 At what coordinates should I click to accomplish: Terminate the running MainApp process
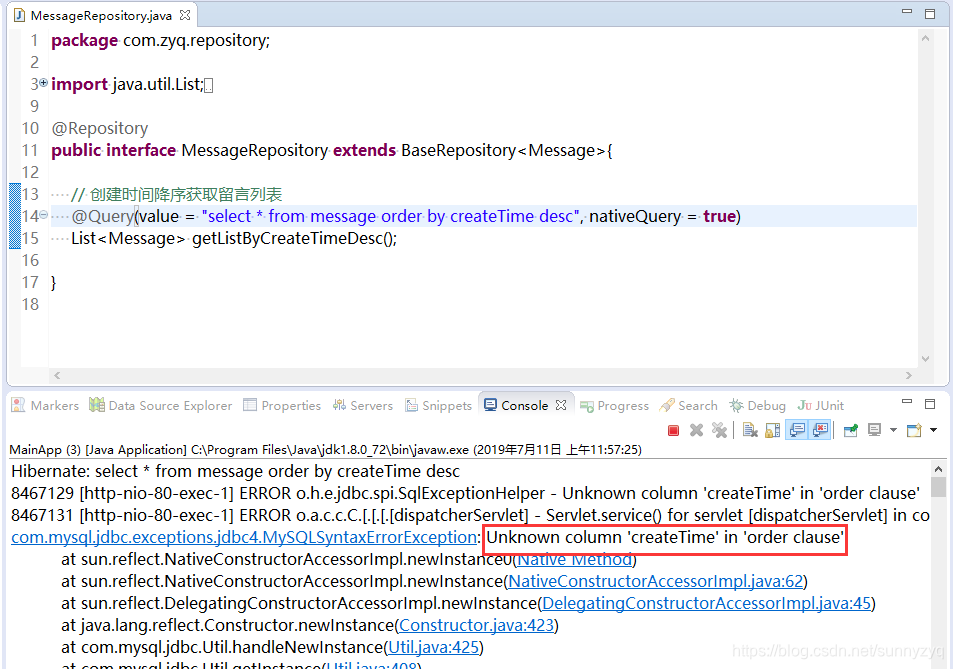point(672,430)
